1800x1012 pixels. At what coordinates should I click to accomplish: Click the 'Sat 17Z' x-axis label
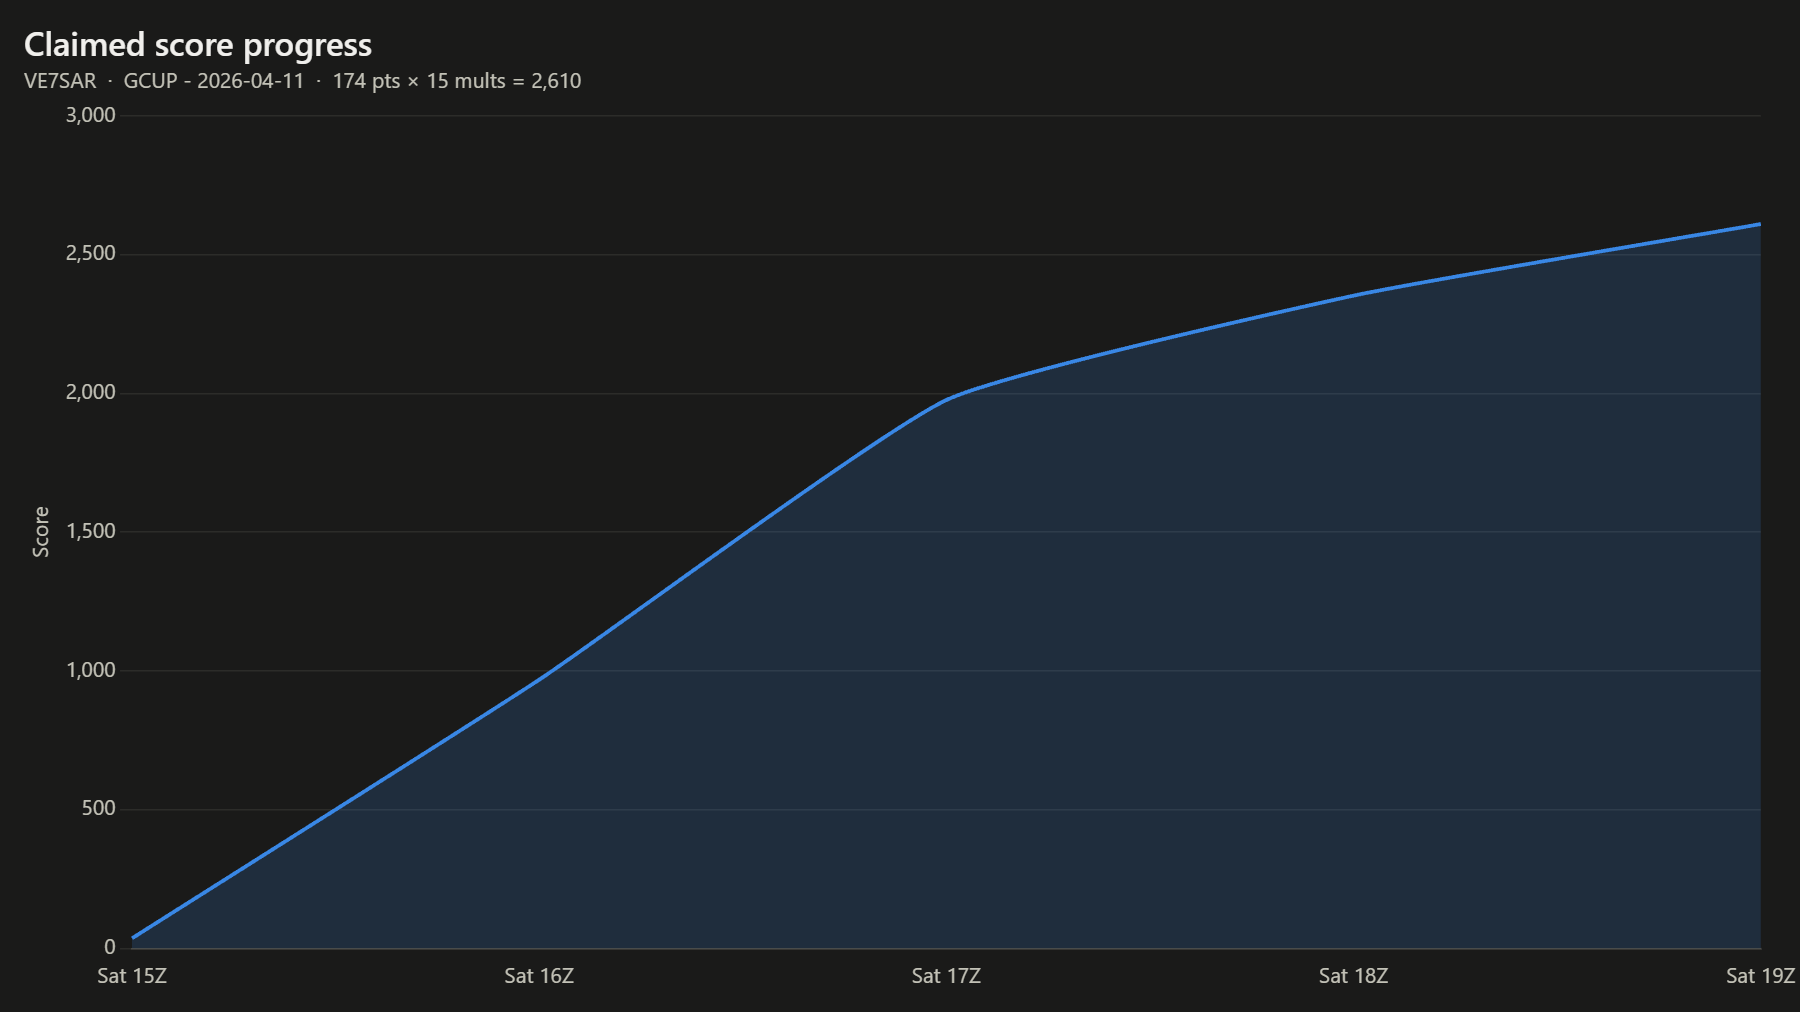946,976
